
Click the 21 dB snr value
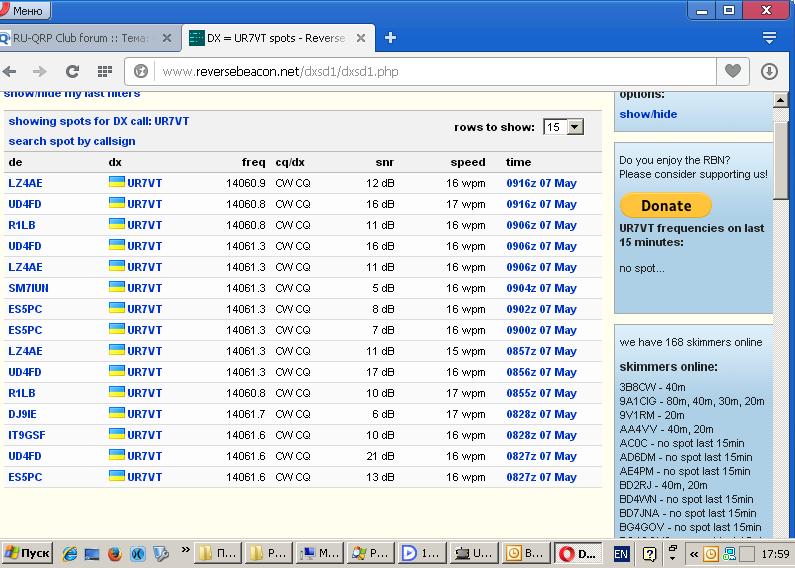[380, 456]
